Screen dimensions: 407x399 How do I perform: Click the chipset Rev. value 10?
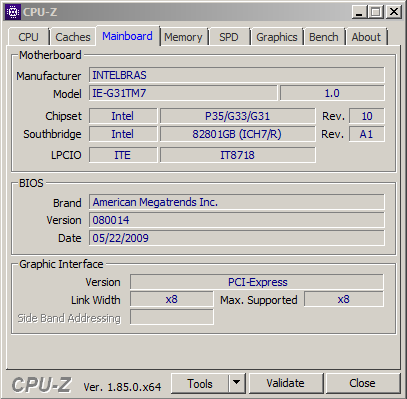[x=367, y=116]
